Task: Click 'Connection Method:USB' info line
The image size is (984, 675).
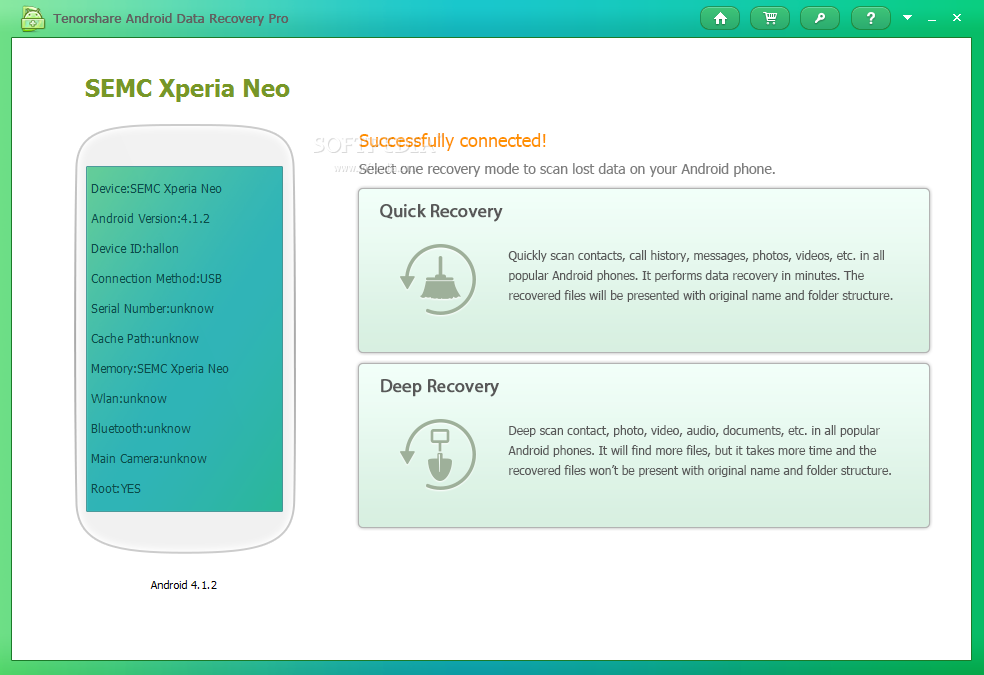Action: [x=156, y=279]
